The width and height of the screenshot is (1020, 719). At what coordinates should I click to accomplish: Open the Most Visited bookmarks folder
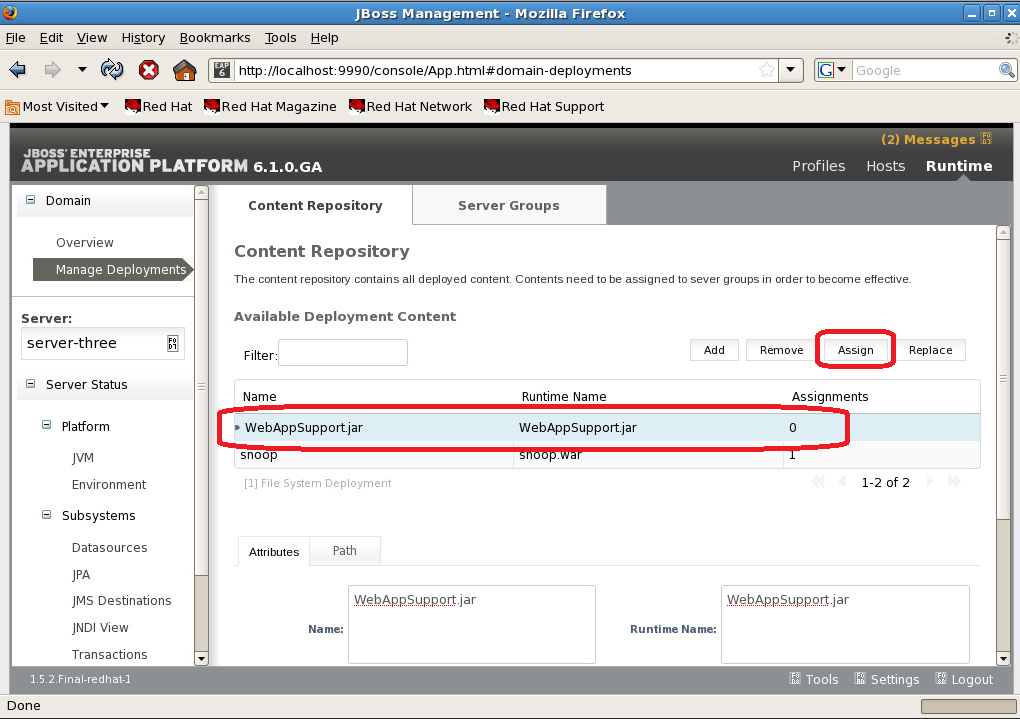tap(57, 107)
